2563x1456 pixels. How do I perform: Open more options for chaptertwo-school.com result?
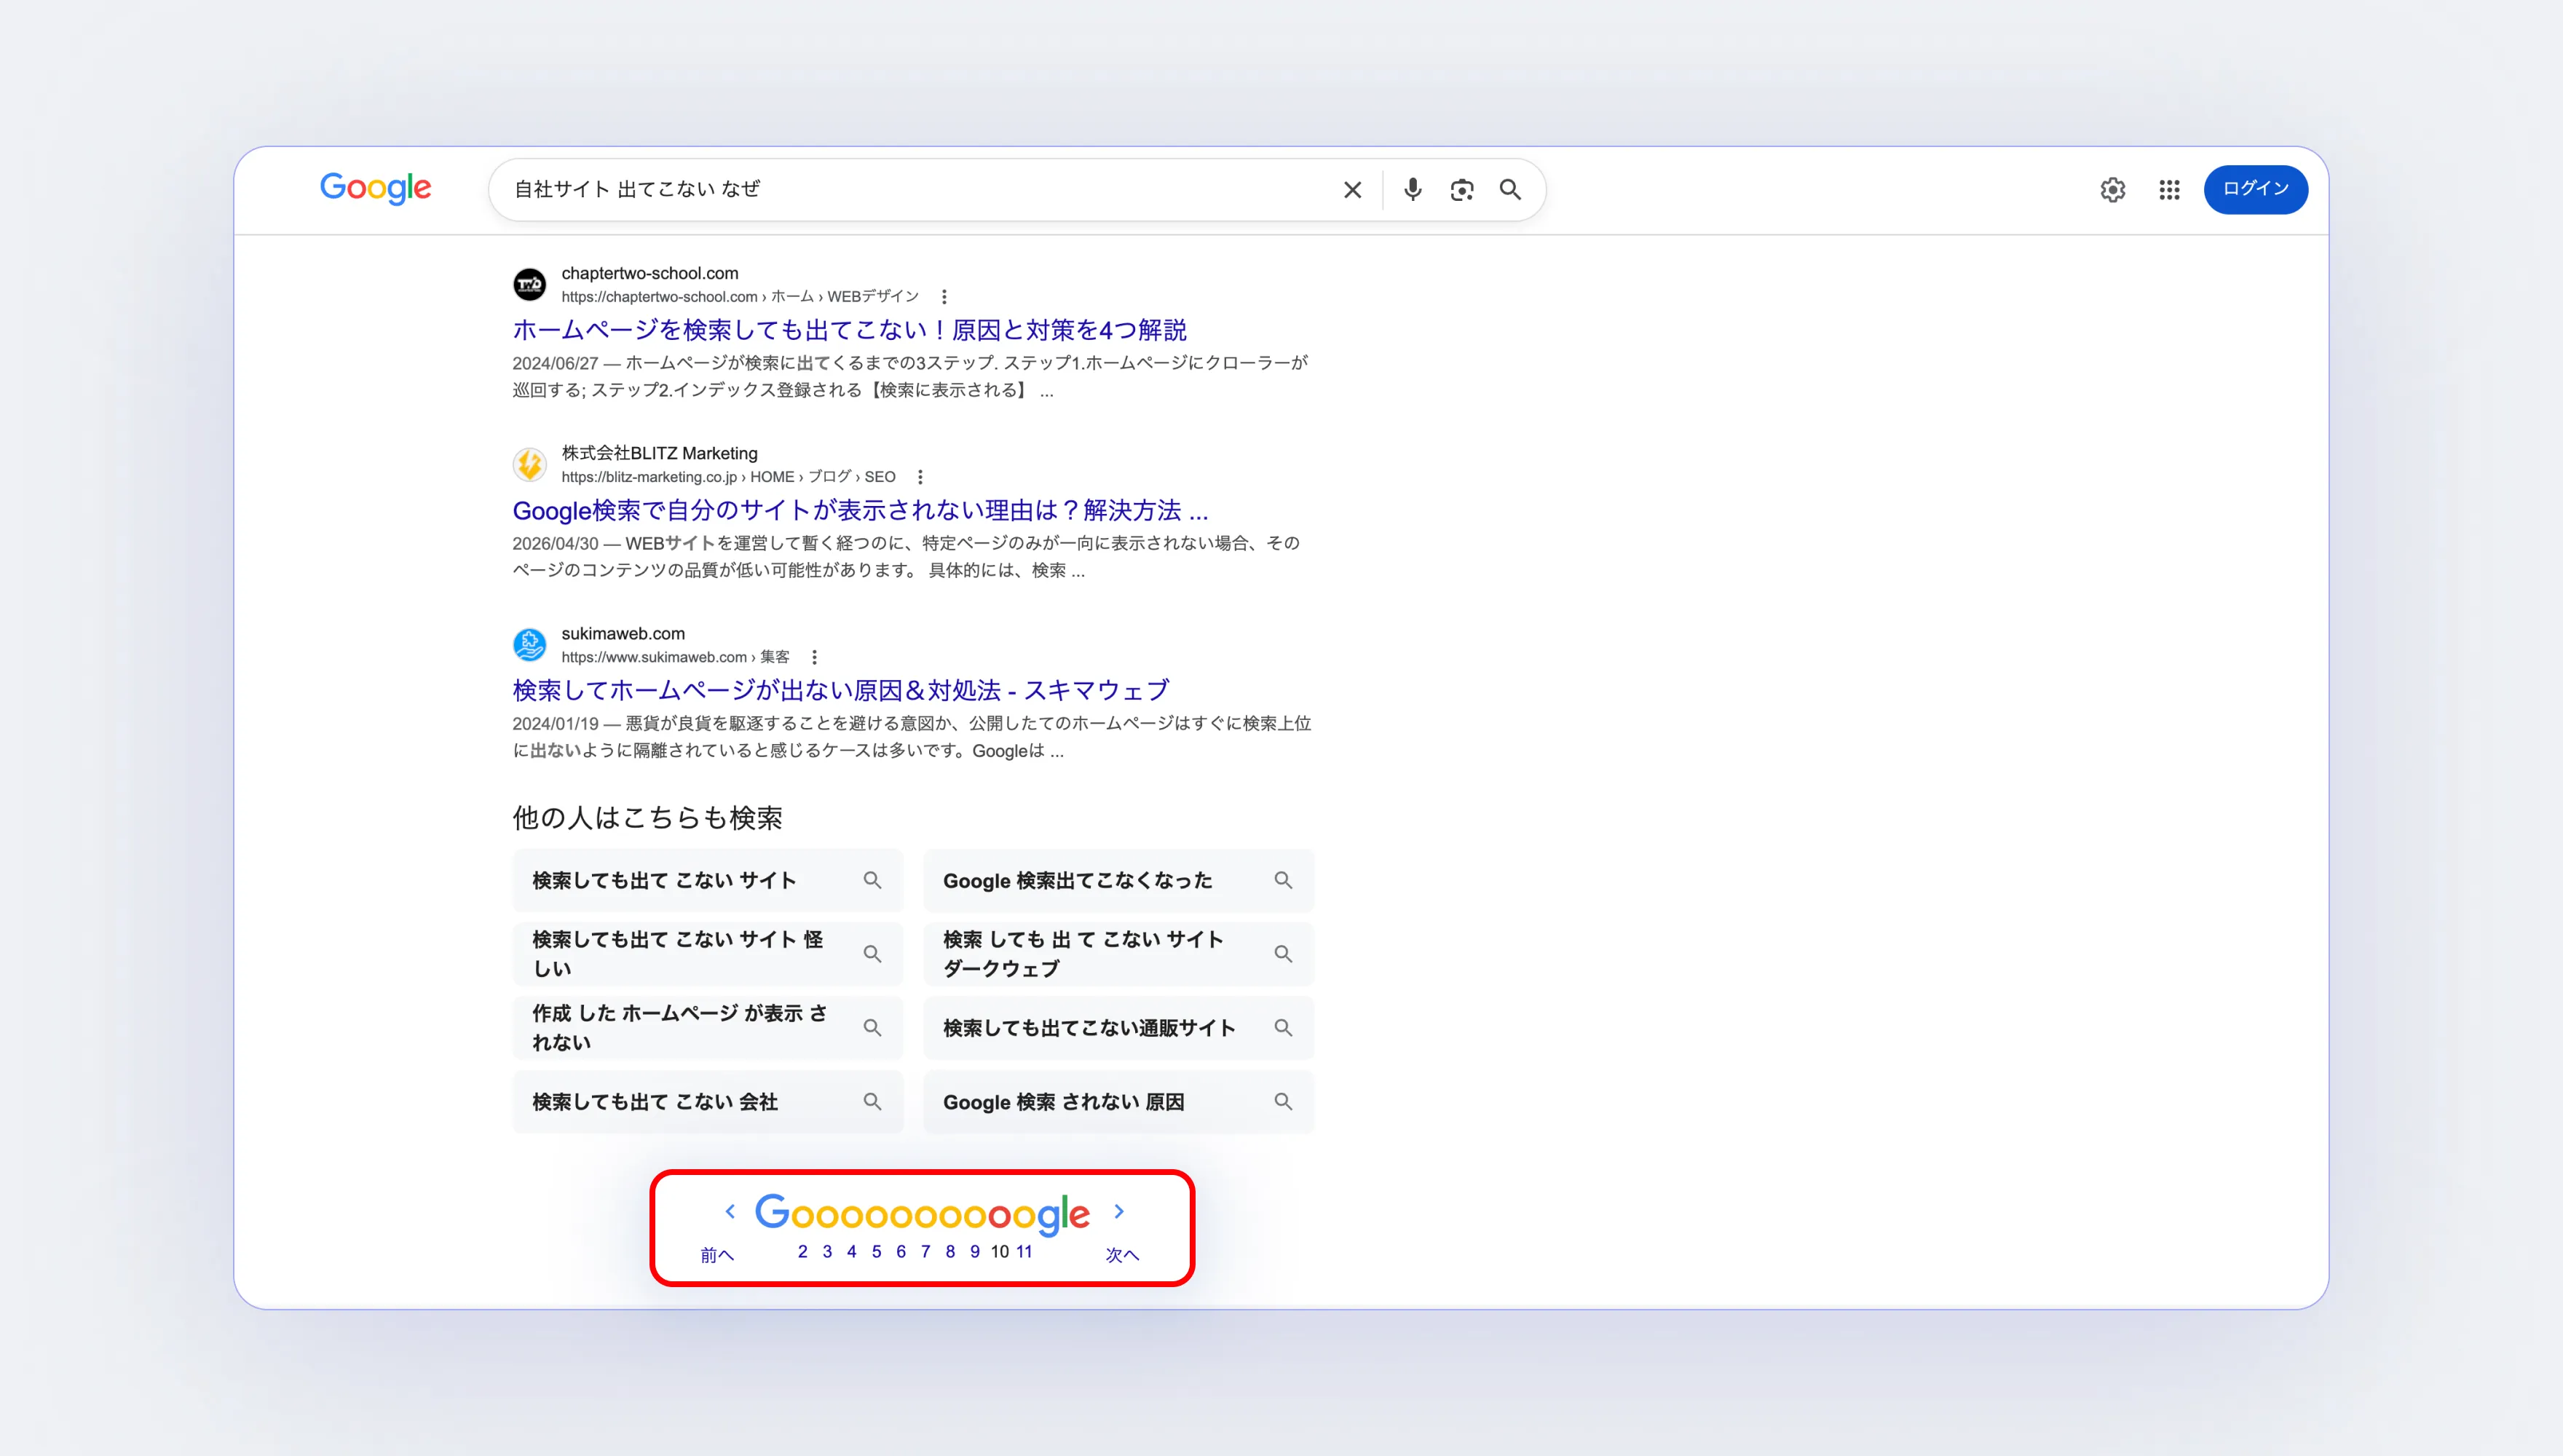944,297
